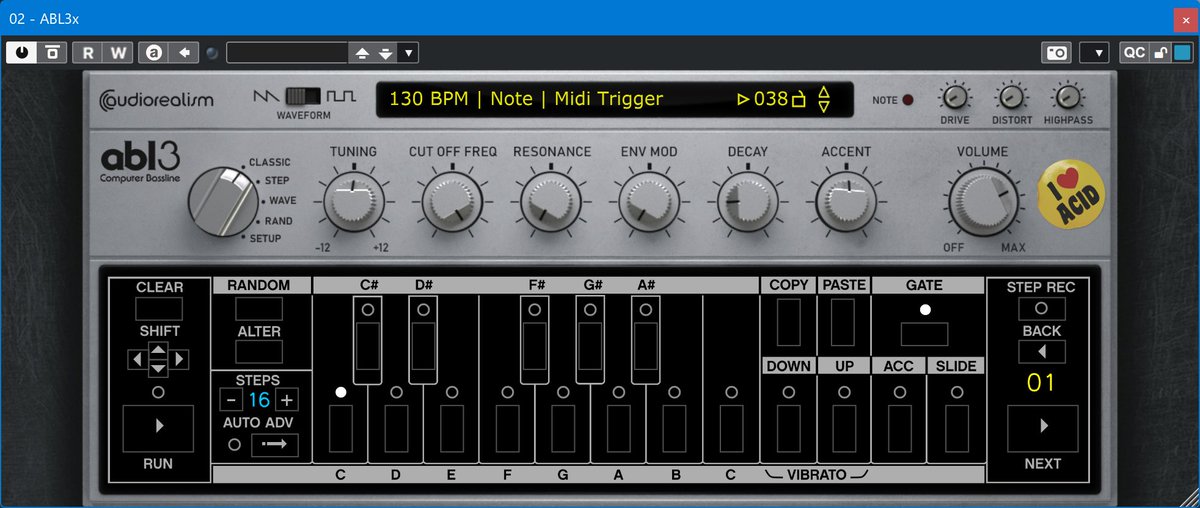Click the F# black key button
Image resolution: width=1200 pixels, height=508 pixels.
[x=535, y=347]
